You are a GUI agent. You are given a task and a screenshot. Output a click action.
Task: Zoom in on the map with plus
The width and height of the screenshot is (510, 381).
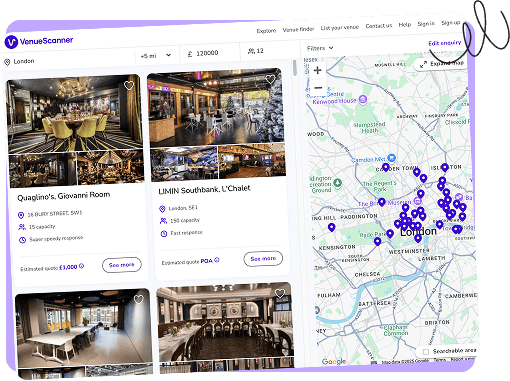(x=318, y=70)
